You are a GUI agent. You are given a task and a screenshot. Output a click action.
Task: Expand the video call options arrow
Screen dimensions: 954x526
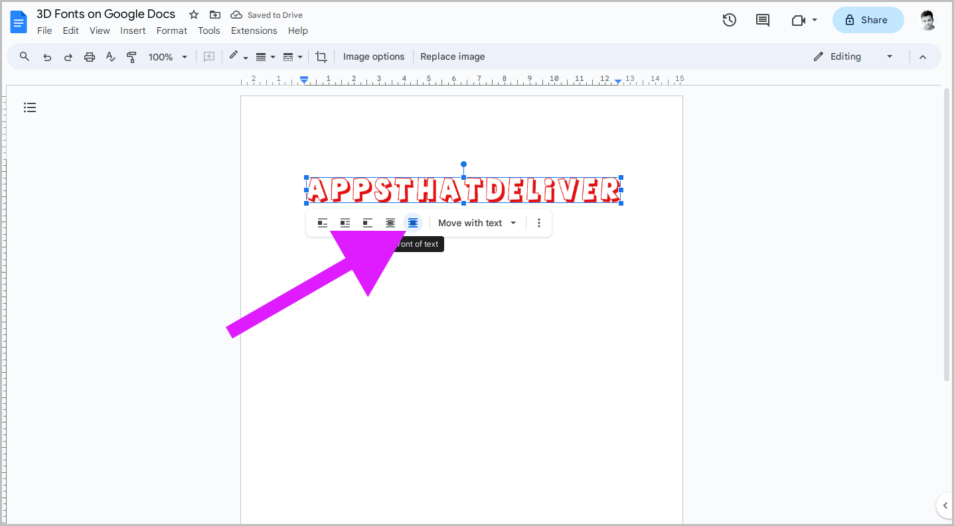815,20
